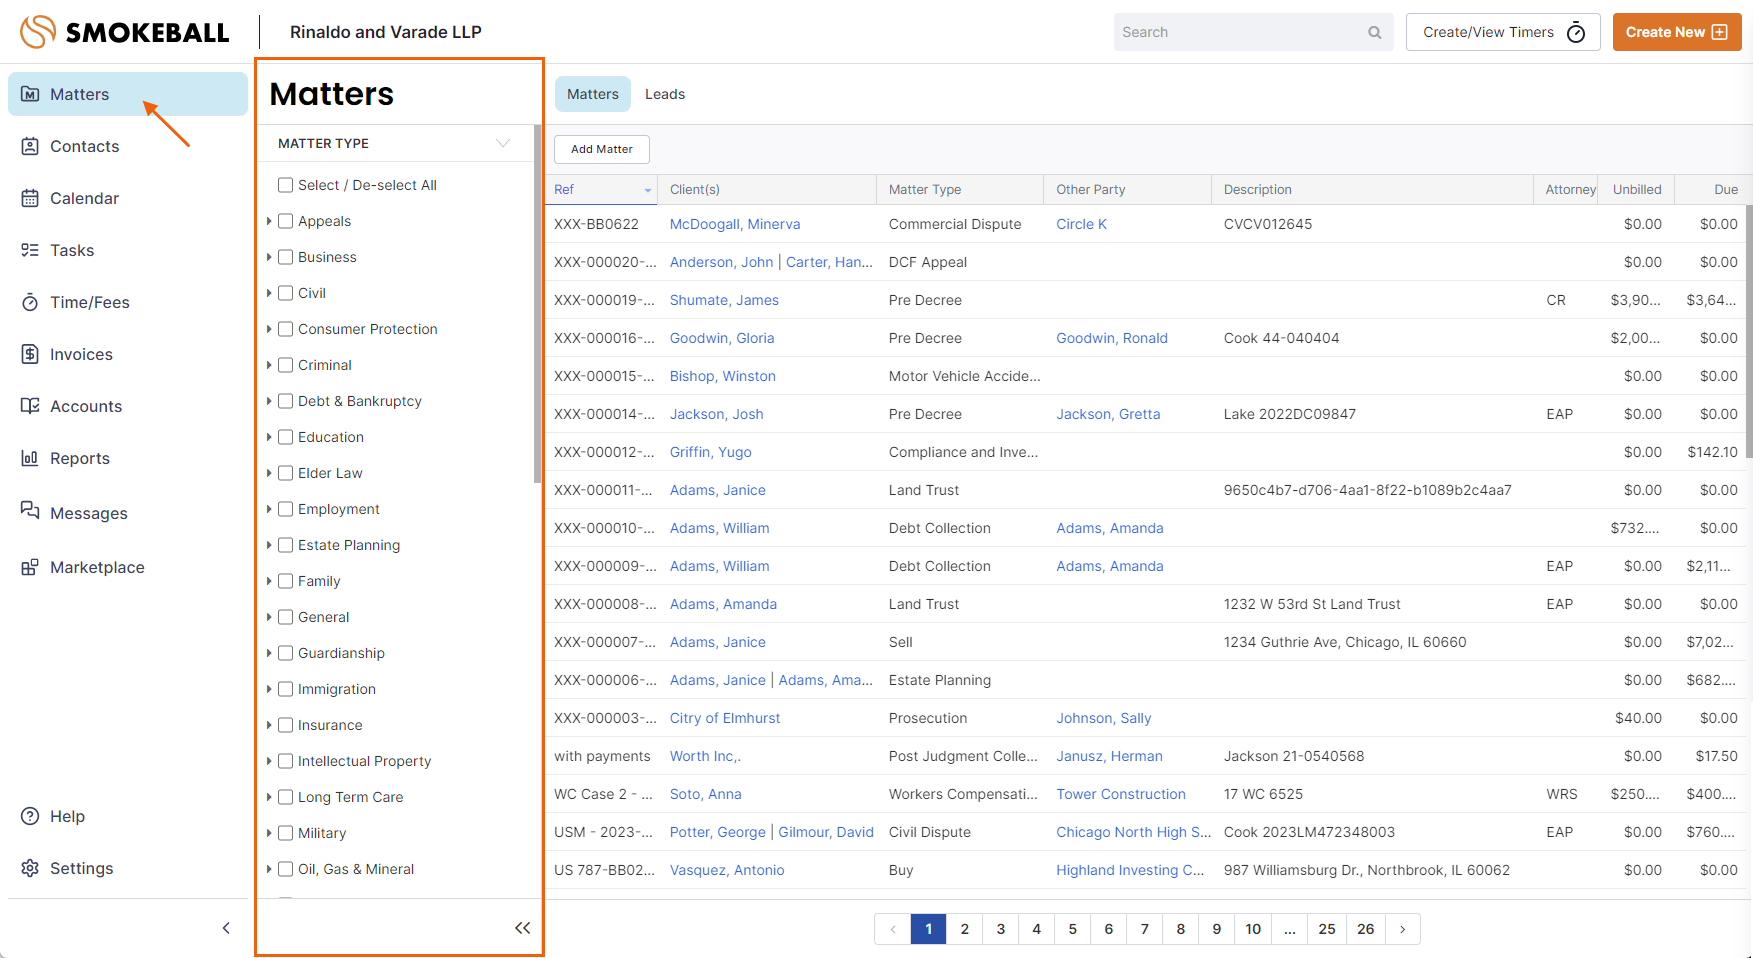Open the Tasks sidebar icon
The image size is (1753, 958).
[30, 250]
